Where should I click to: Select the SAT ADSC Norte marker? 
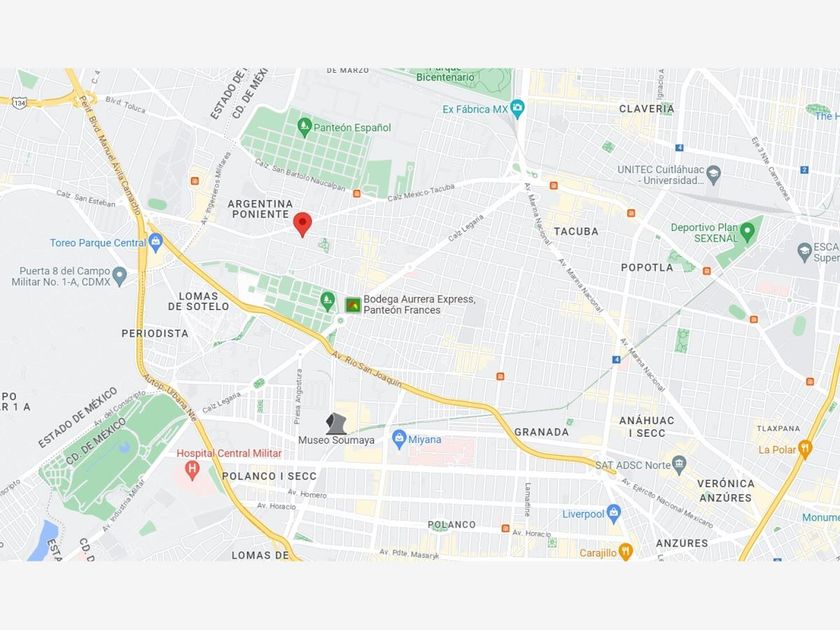(x=679, y=464)
